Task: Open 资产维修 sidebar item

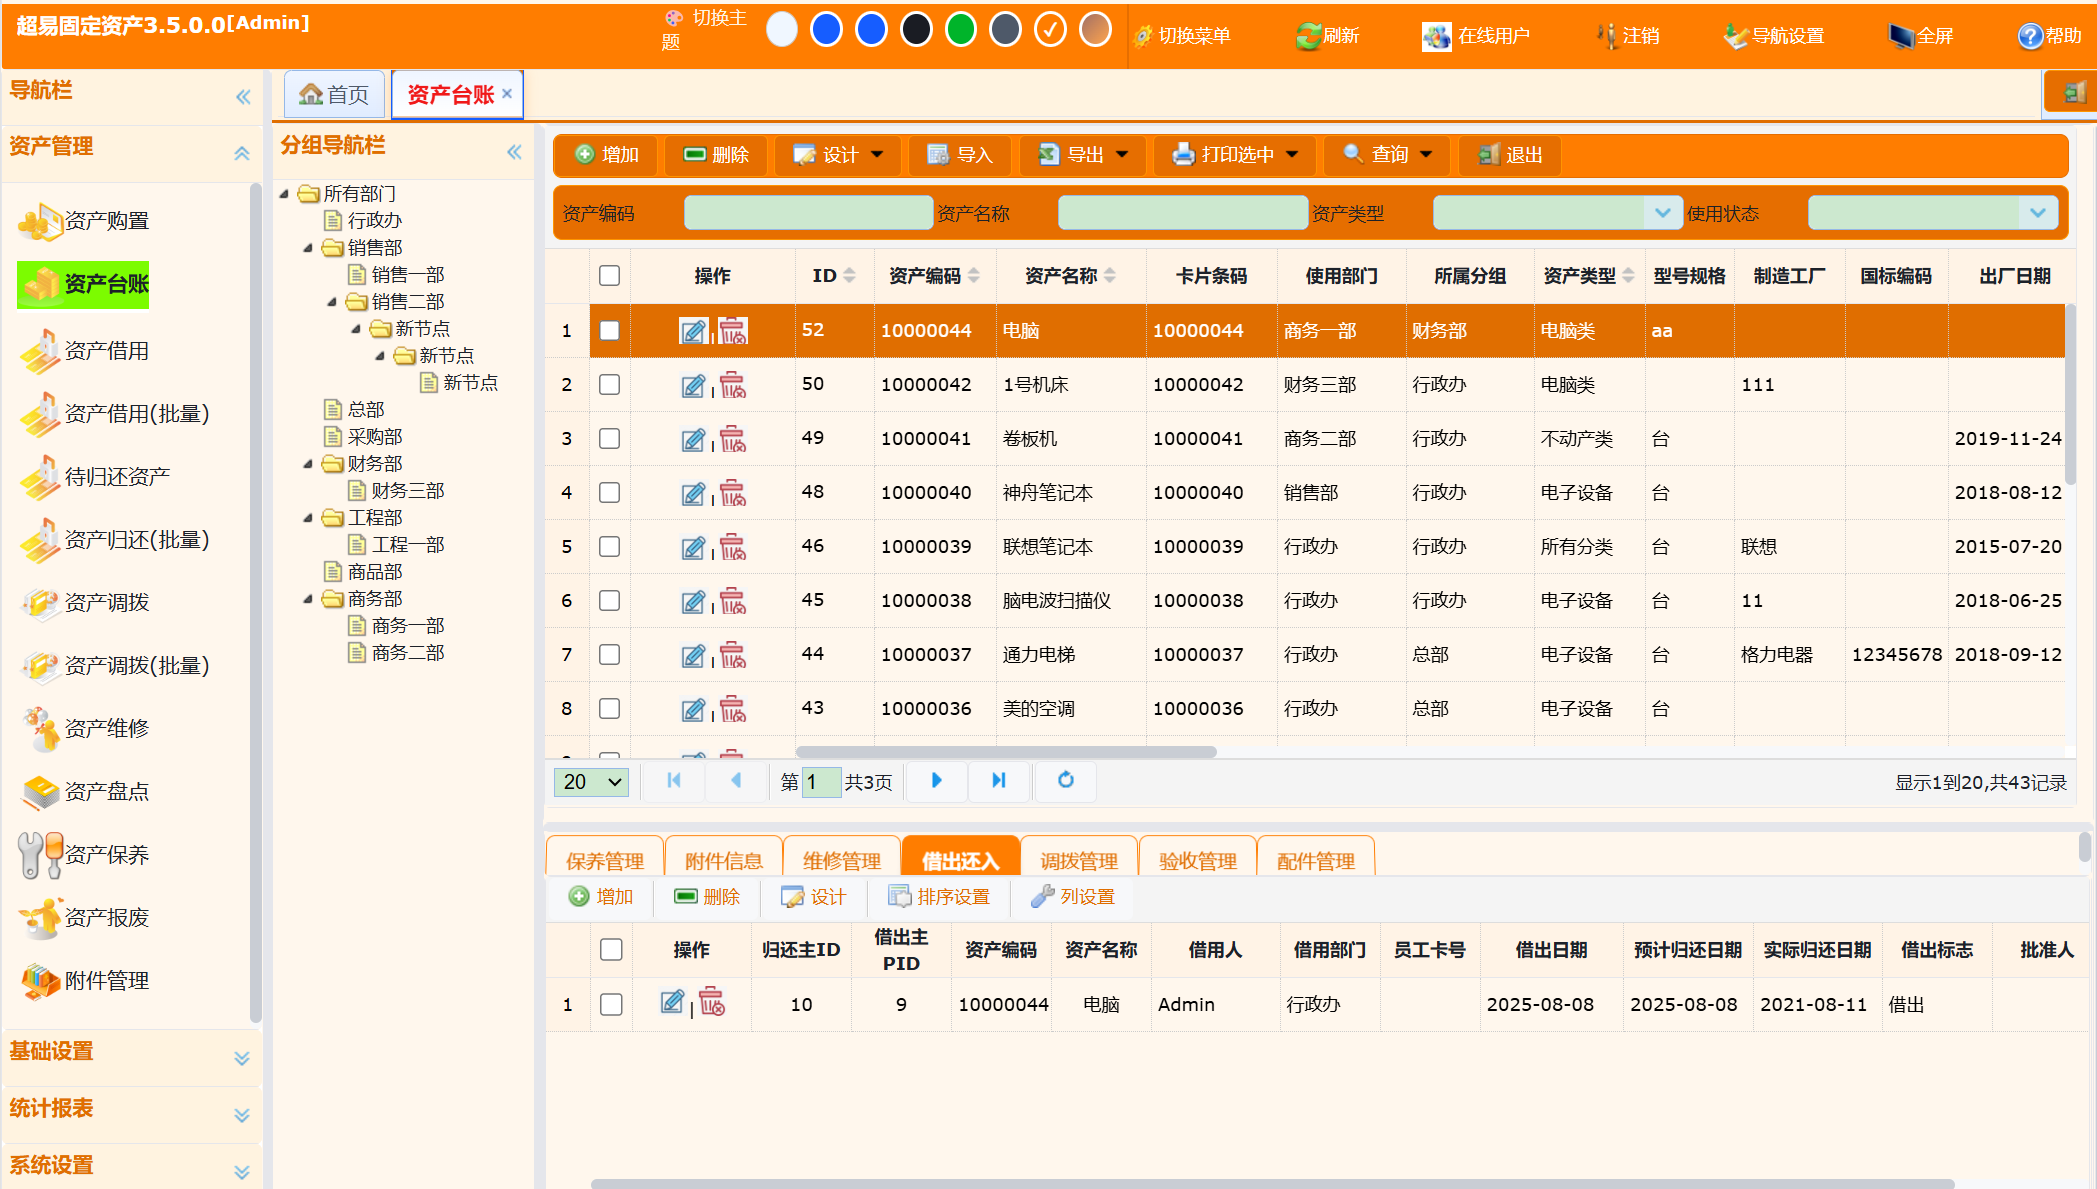Action: click(85, 729)
